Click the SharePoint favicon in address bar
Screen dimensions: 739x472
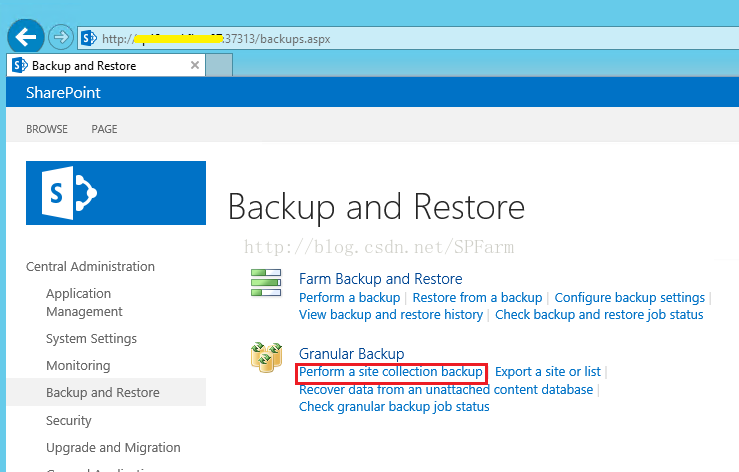tap(89, 38)
